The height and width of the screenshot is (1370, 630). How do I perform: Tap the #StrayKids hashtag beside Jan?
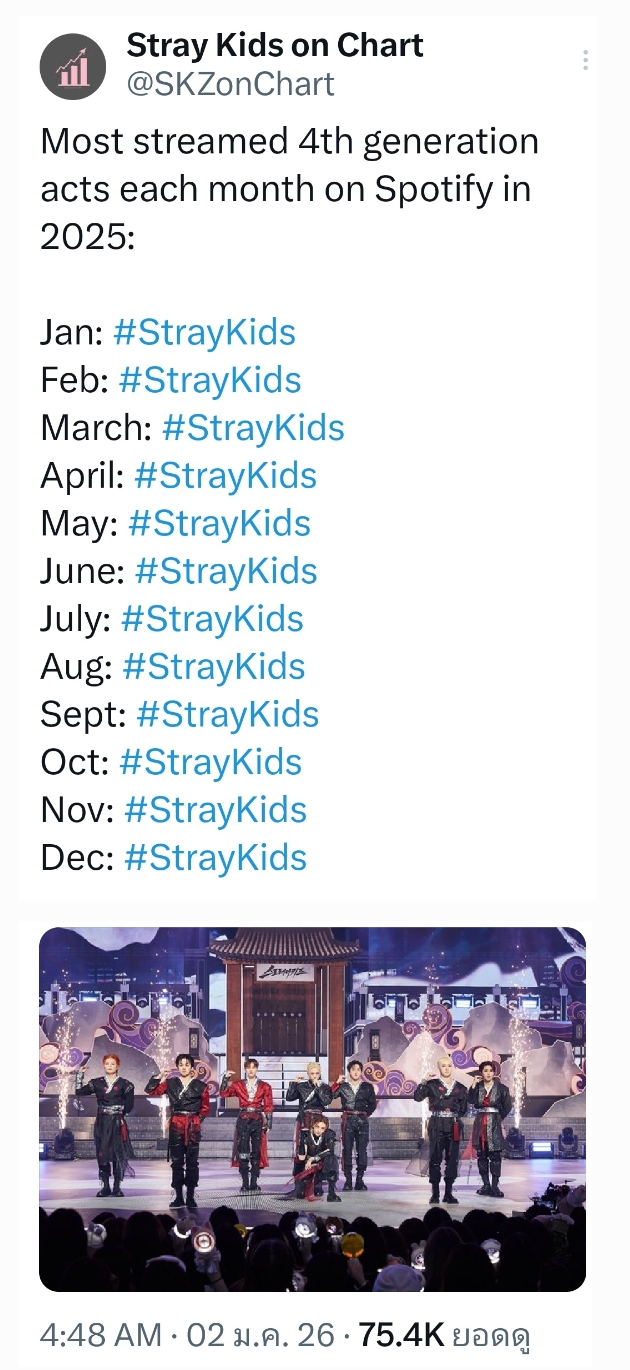pos(204,333)
